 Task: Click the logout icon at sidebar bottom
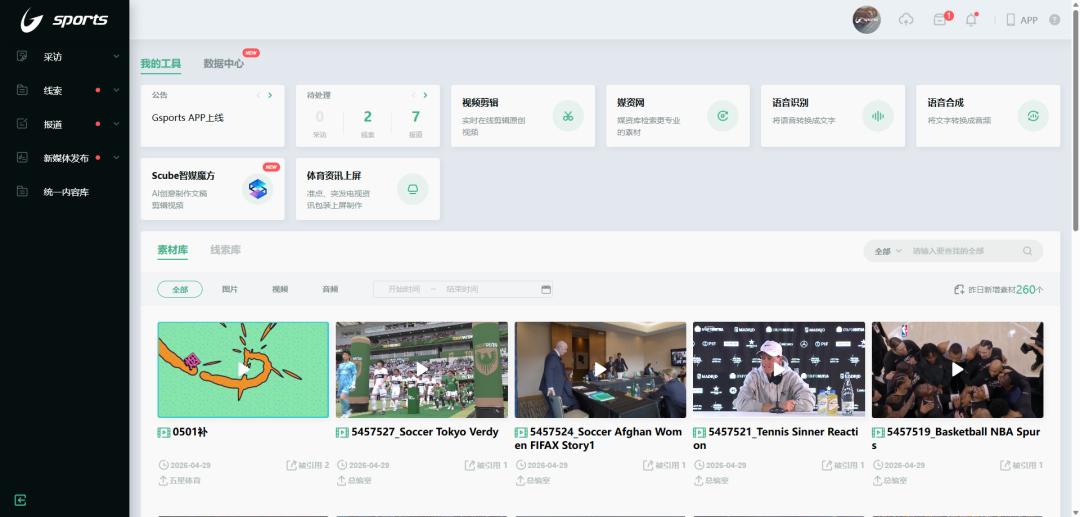coord(20,500)
